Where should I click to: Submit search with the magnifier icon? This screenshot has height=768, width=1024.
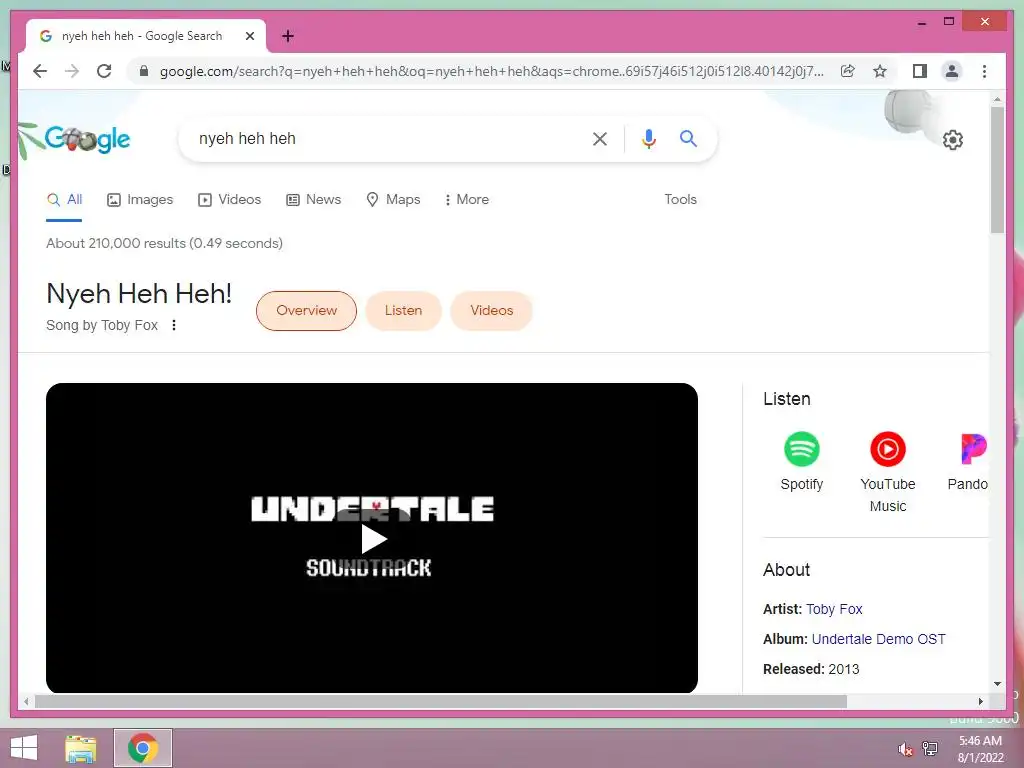click(688, 138)
